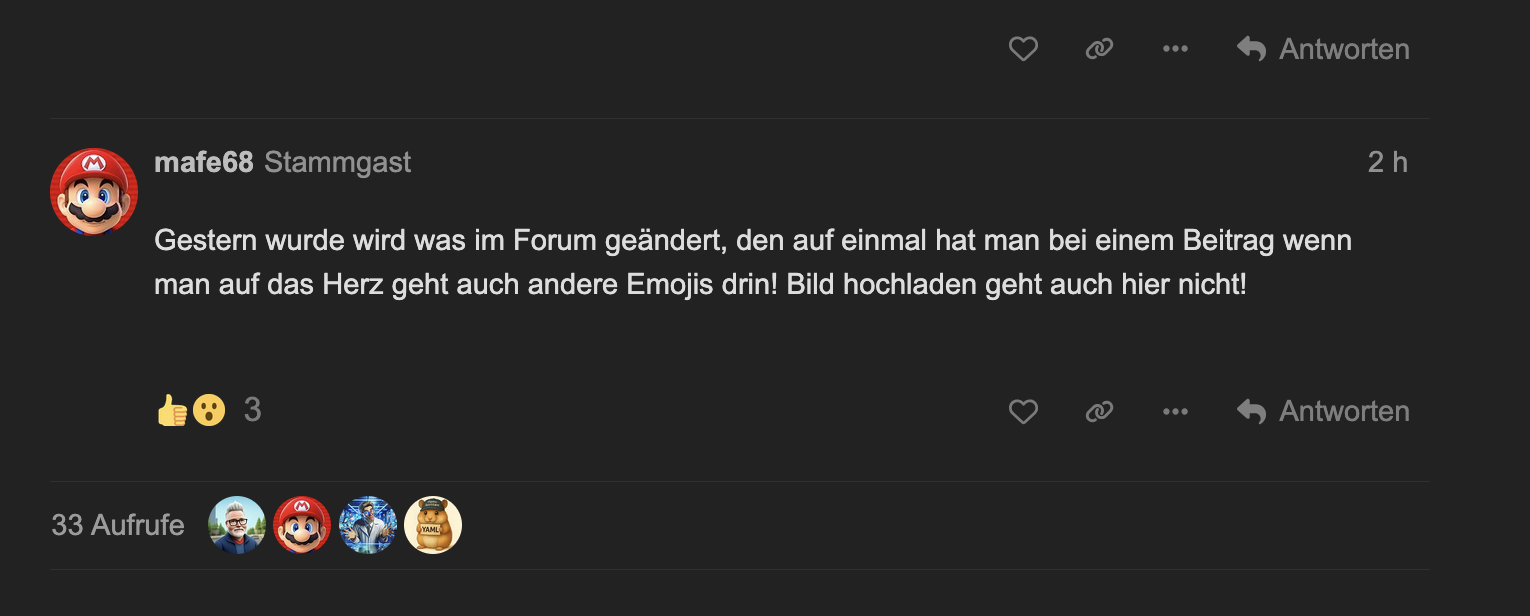
Task: Click the heart icon on the top post
Action: [1023, 49]
